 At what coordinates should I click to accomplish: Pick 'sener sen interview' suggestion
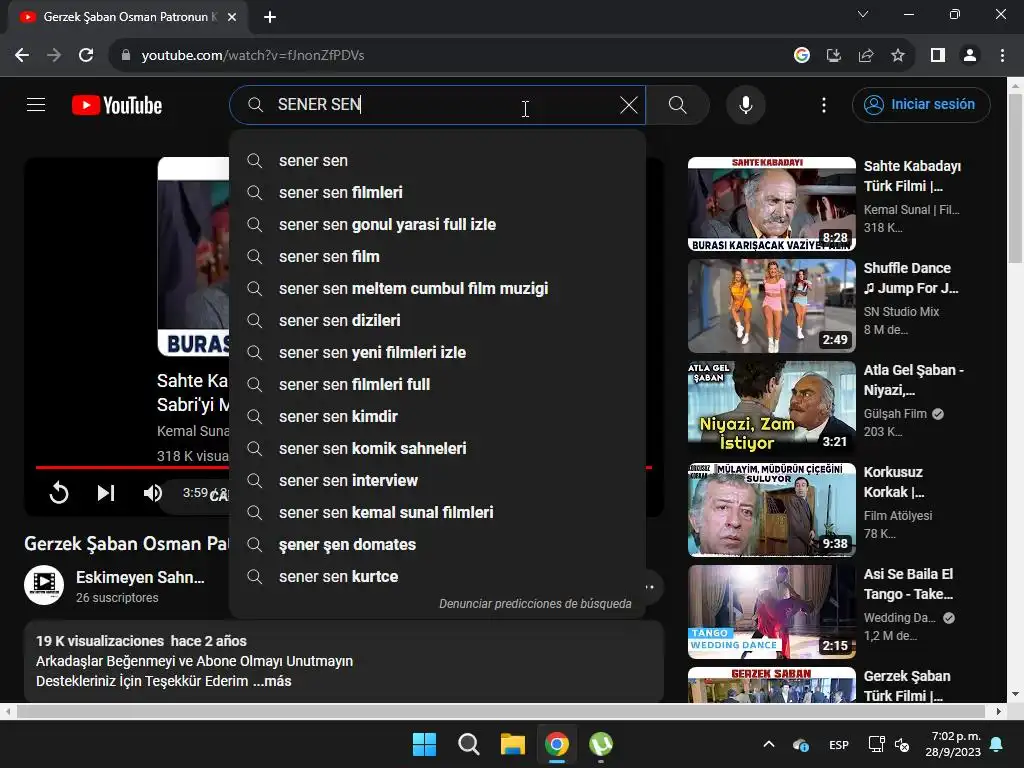(438, 481)
